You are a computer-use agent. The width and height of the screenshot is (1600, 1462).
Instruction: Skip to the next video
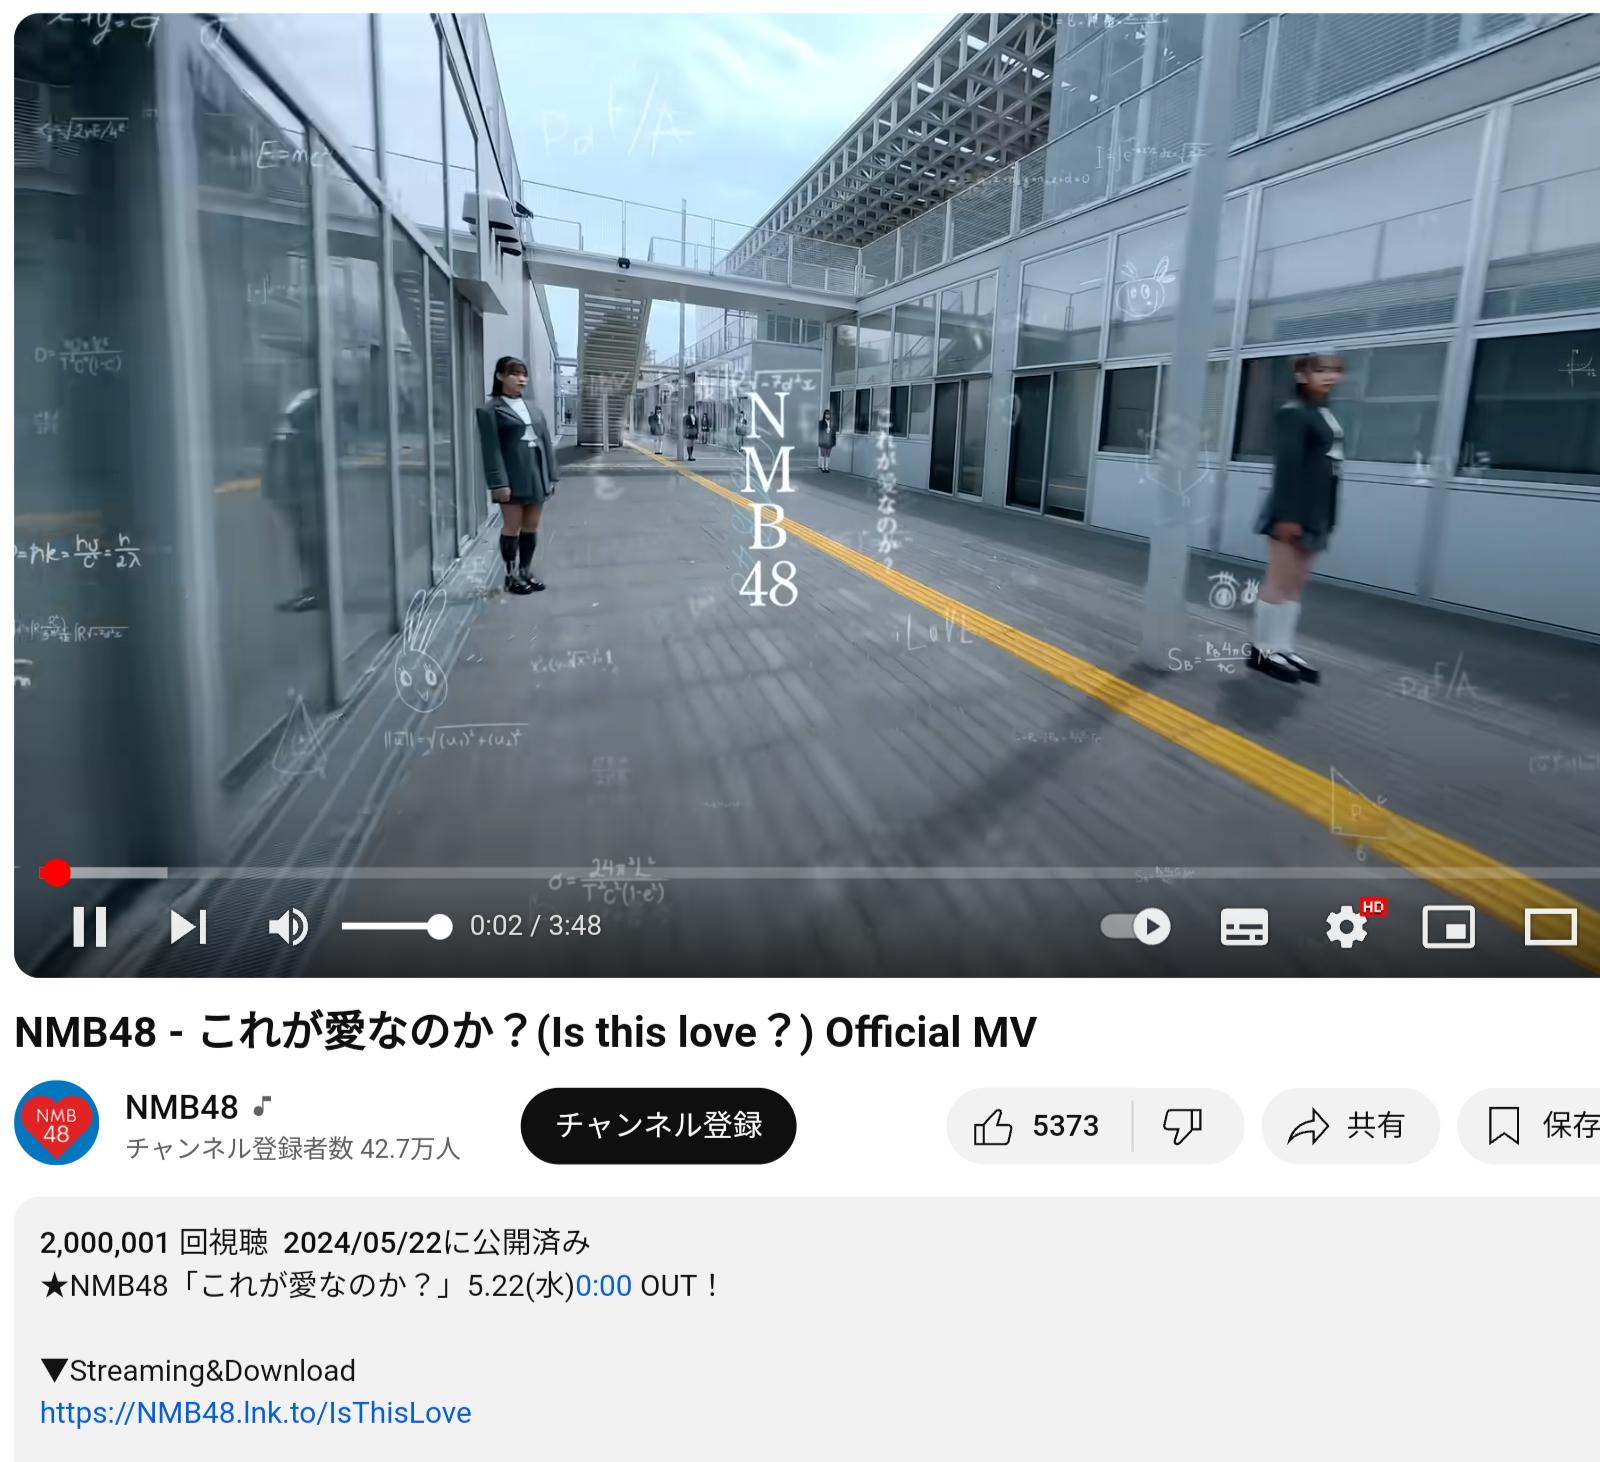(x=188, y=927)
